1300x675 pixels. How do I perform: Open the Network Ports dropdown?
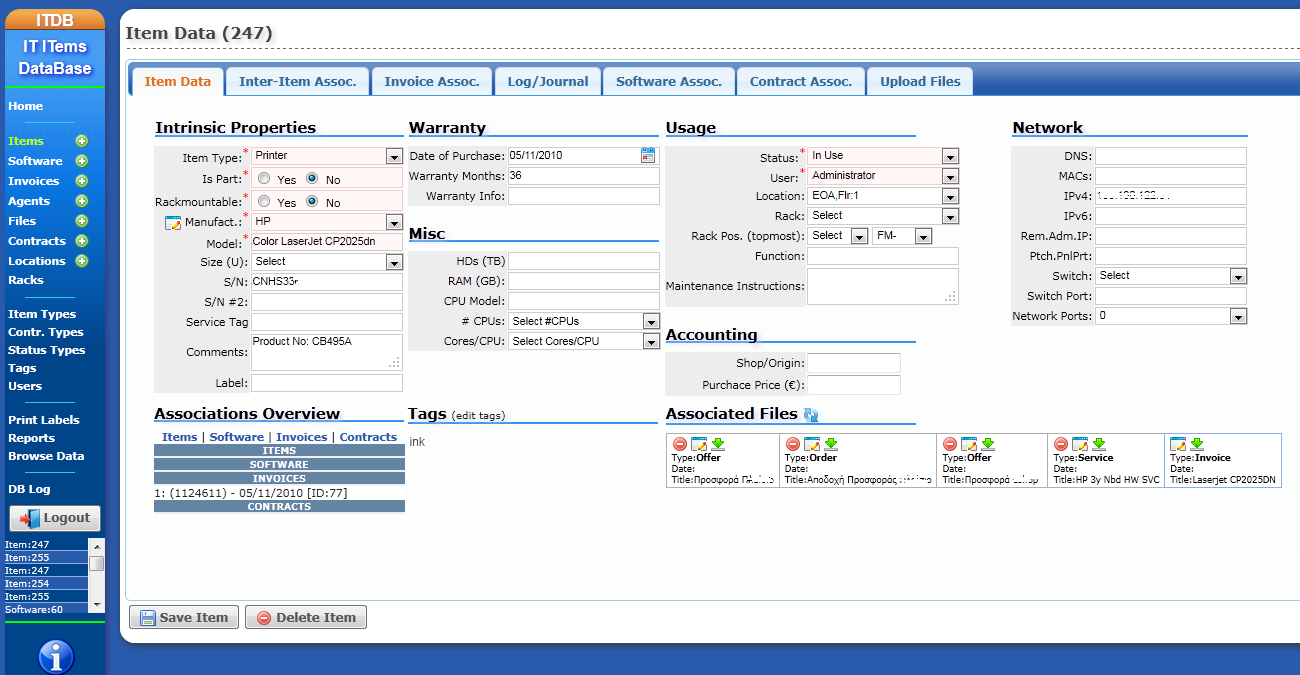(1171, 316)
